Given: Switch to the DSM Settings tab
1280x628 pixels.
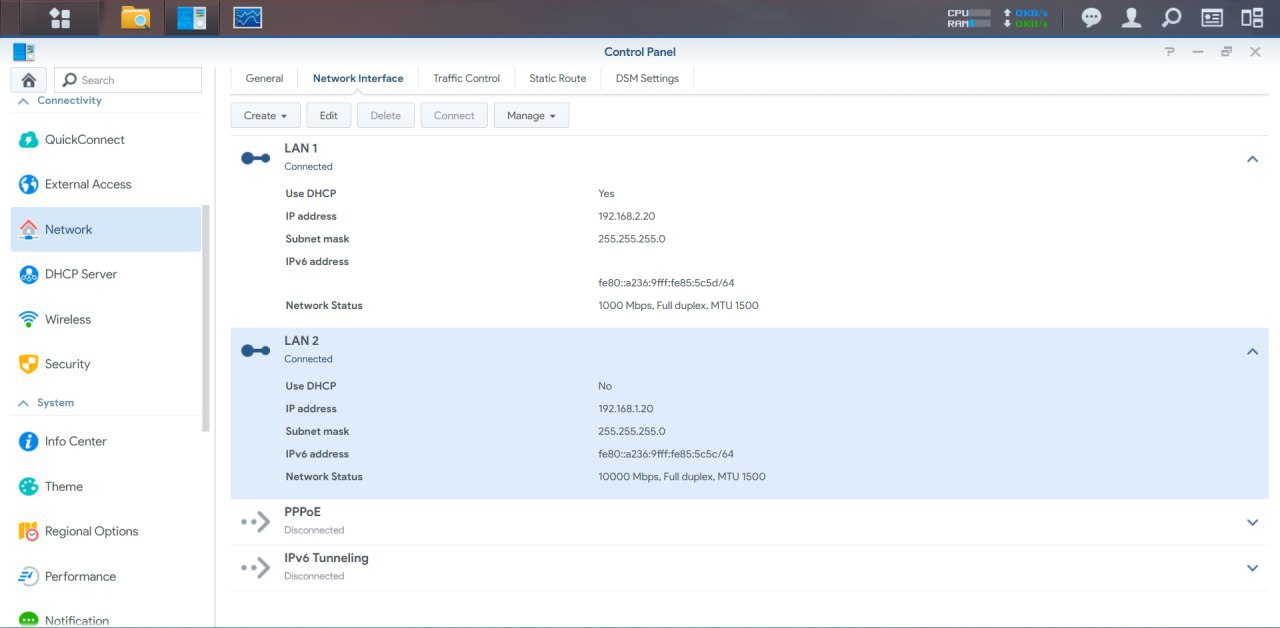Looking at the screenshot, I should pos(647,78).
